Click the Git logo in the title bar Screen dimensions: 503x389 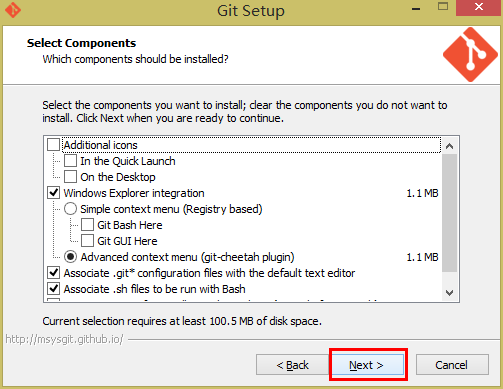tap(13, 10)
